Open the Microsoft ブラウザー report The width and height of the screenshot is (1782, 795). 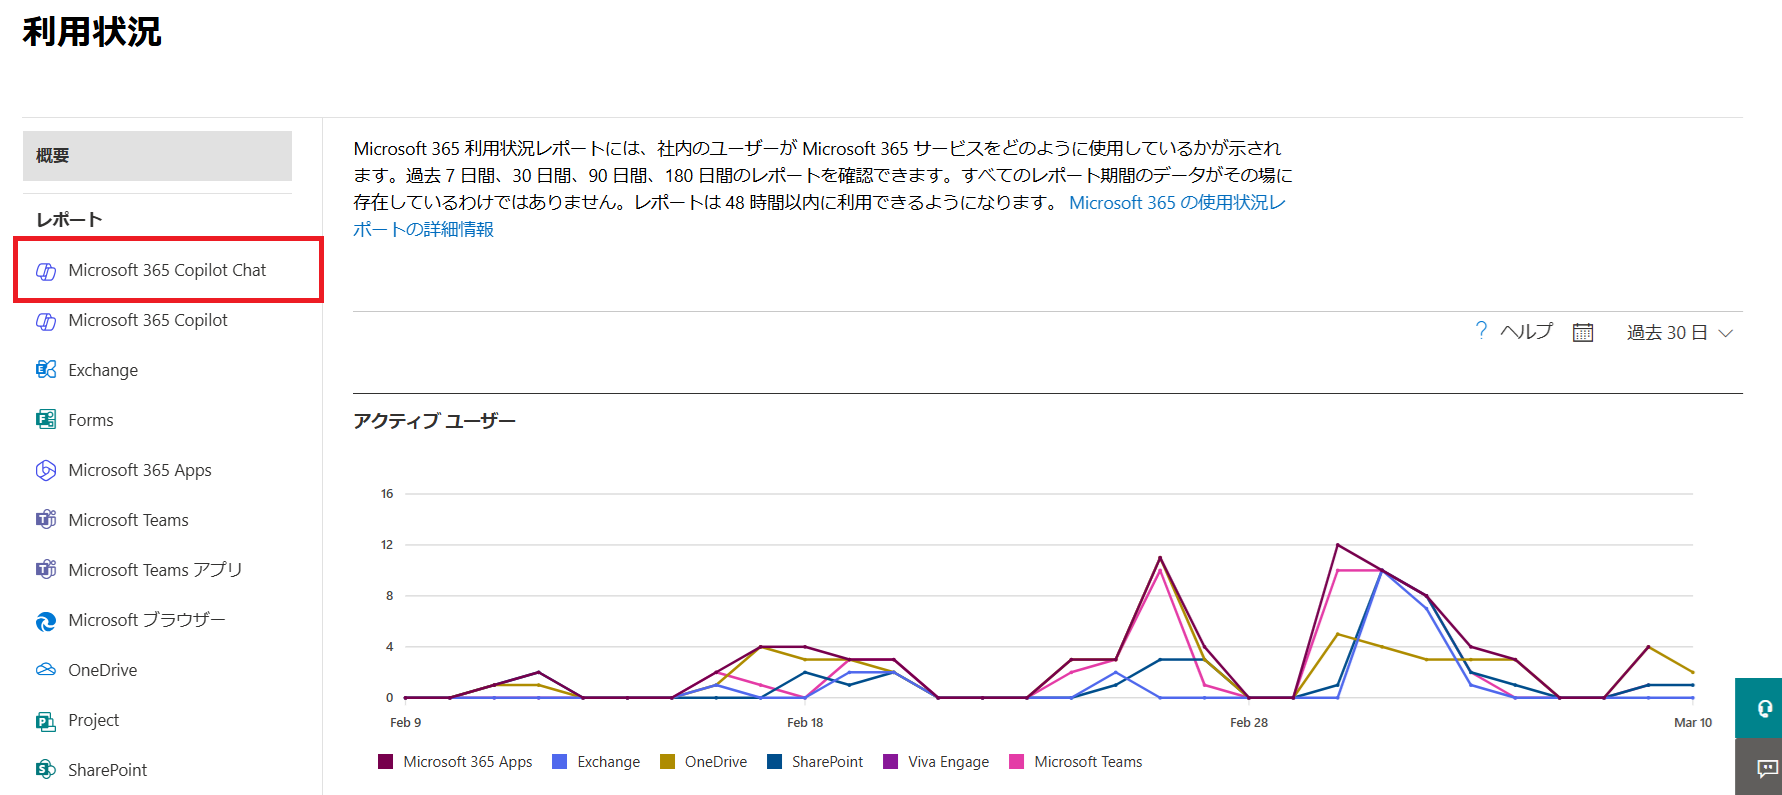147,620
